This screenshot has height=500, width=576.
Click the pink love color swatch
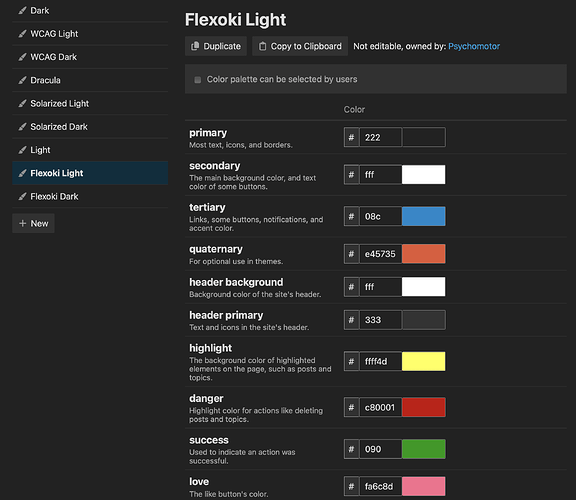click(x=424, y=486)
